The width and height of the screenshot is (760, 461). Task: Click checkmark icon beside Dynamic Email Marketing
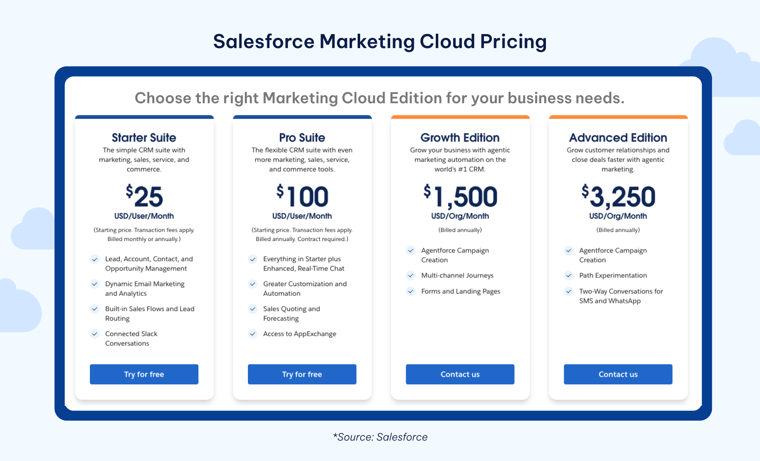point(95,284)
